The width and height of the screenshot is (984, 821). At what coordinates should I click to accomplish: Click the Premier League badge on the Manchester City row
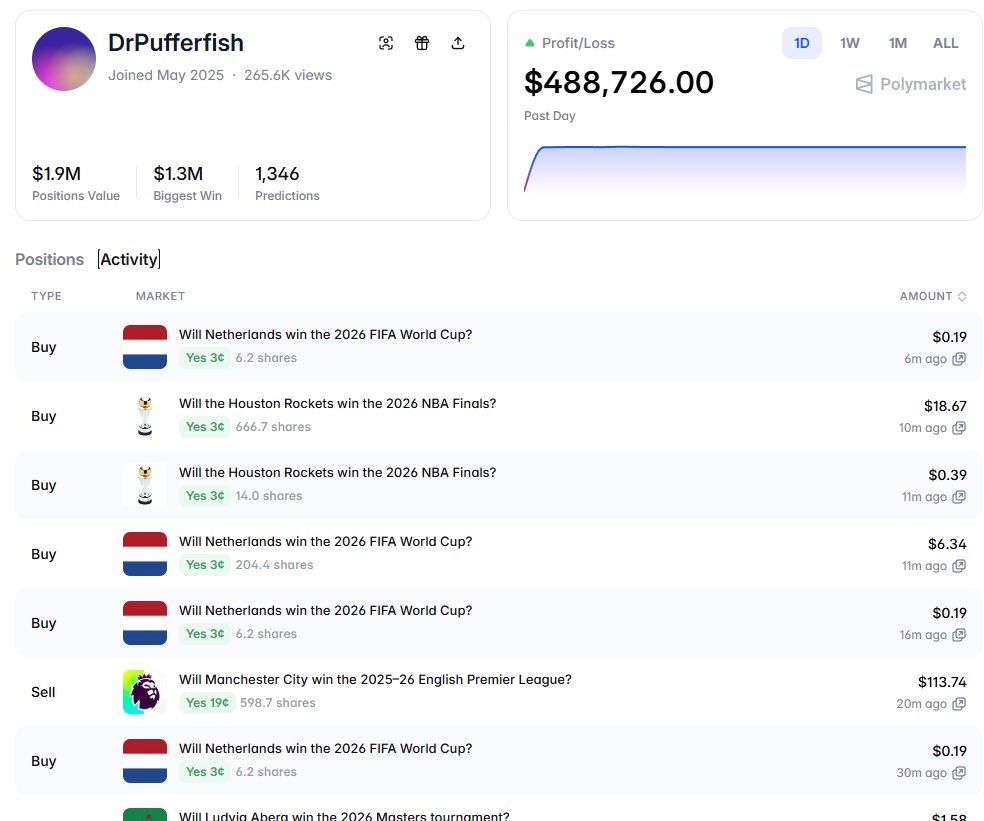click(x=144, y=691)
